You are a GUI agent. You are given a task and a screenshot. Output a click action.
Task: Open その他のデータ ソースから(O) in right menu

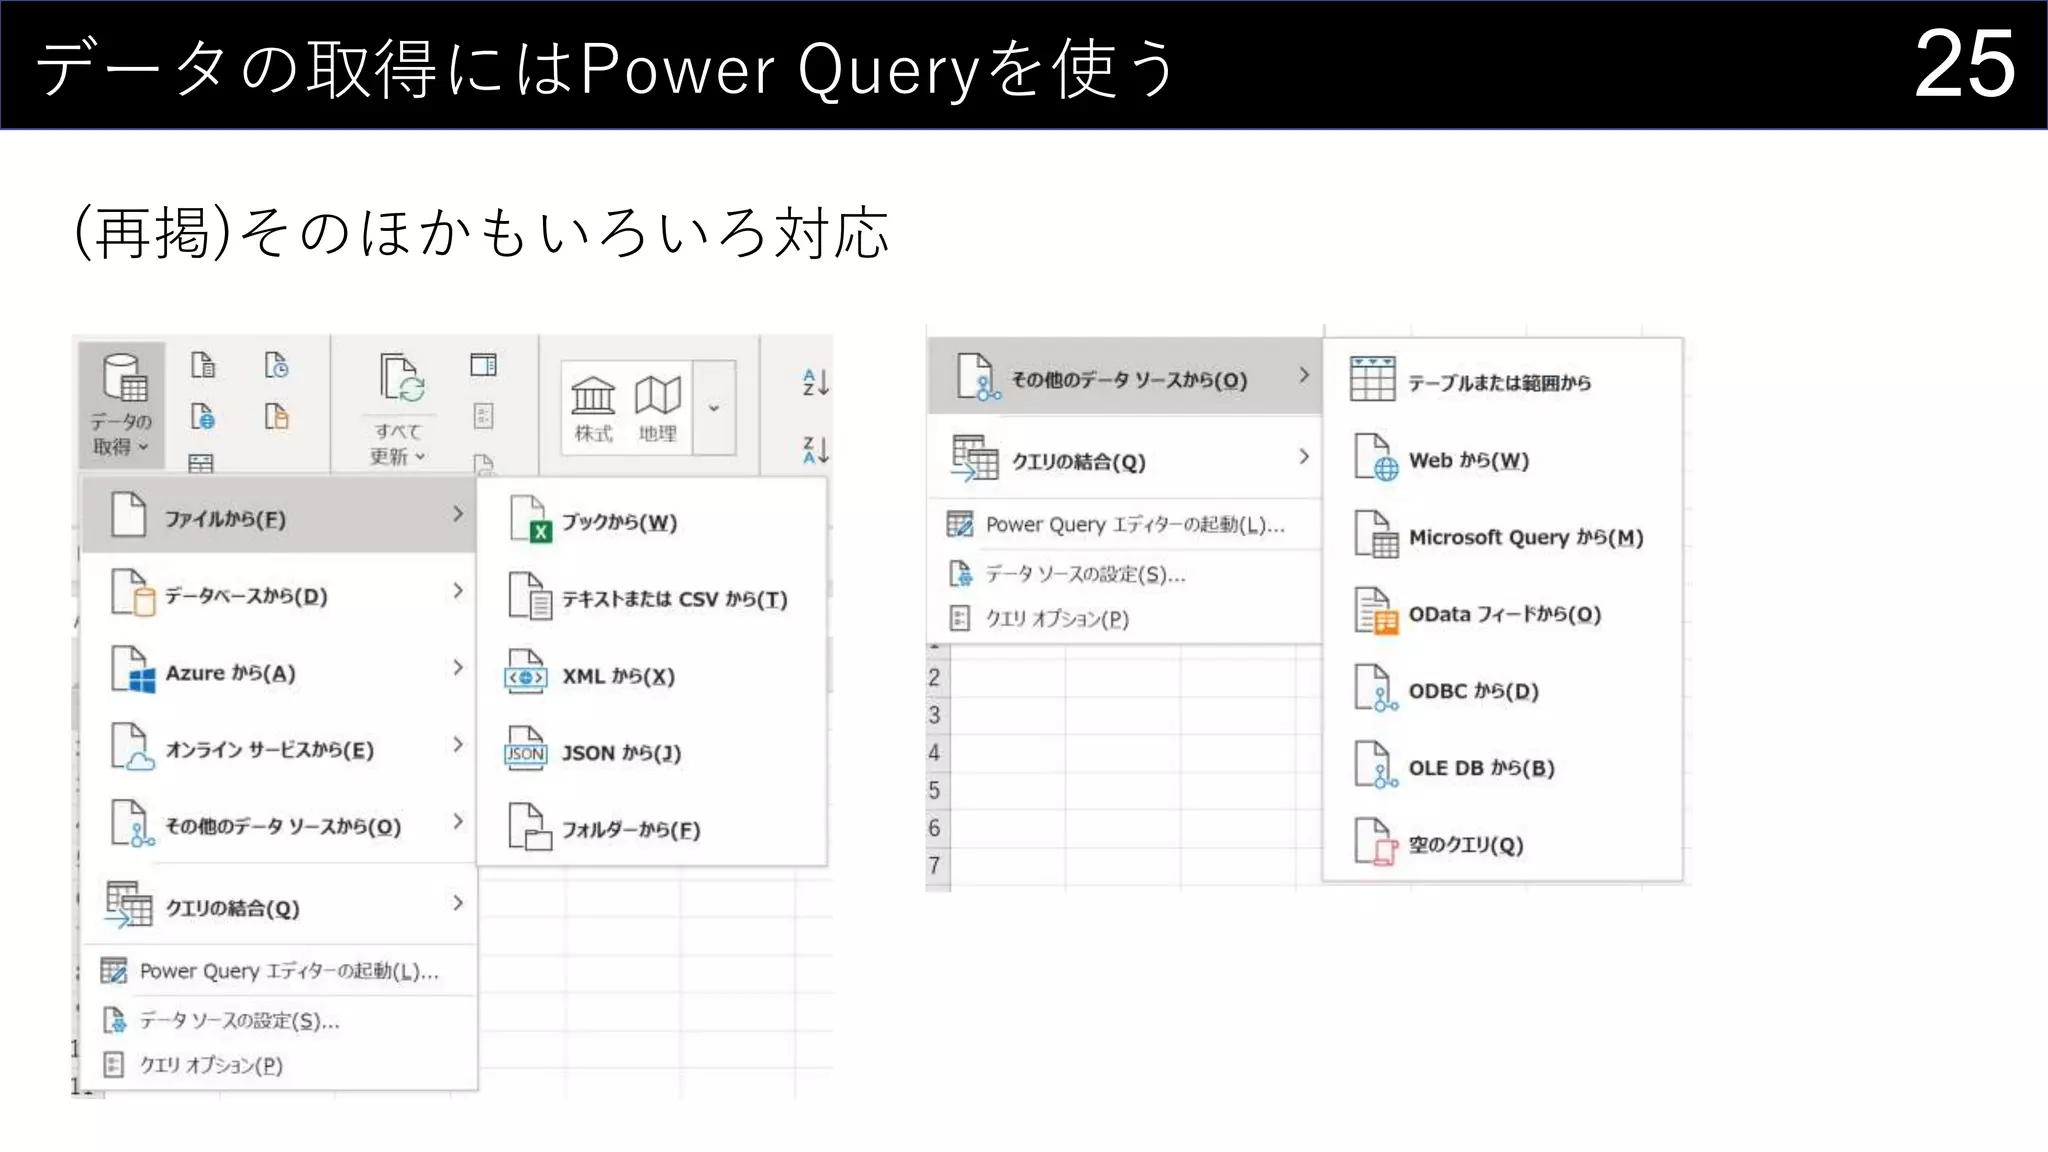click(x=1125, y=378)
